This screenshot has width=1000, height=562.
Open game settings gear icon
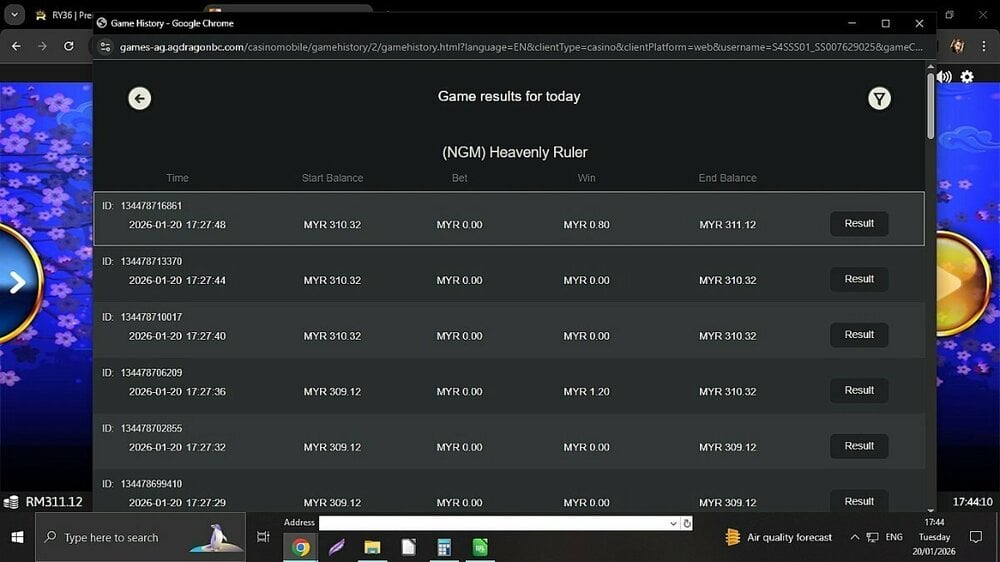967,77
